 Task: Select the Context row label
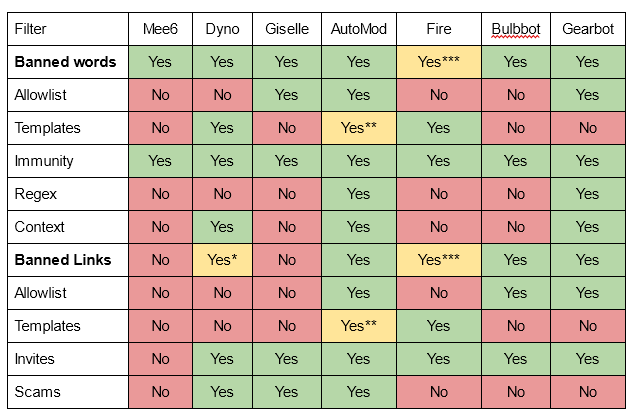(x=39, y=227)
